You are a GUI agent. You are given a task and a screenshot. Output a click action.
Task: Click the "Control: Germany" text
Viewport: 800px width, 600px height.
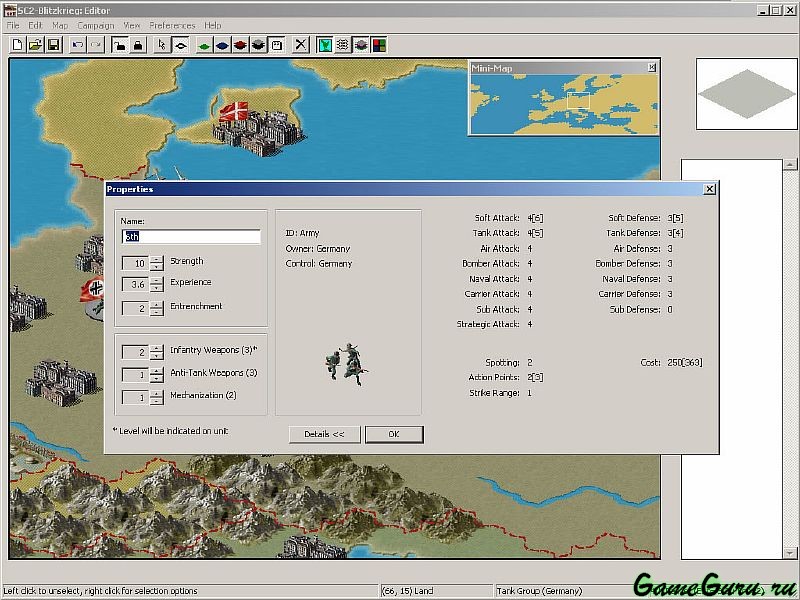[x=319, y=264]
